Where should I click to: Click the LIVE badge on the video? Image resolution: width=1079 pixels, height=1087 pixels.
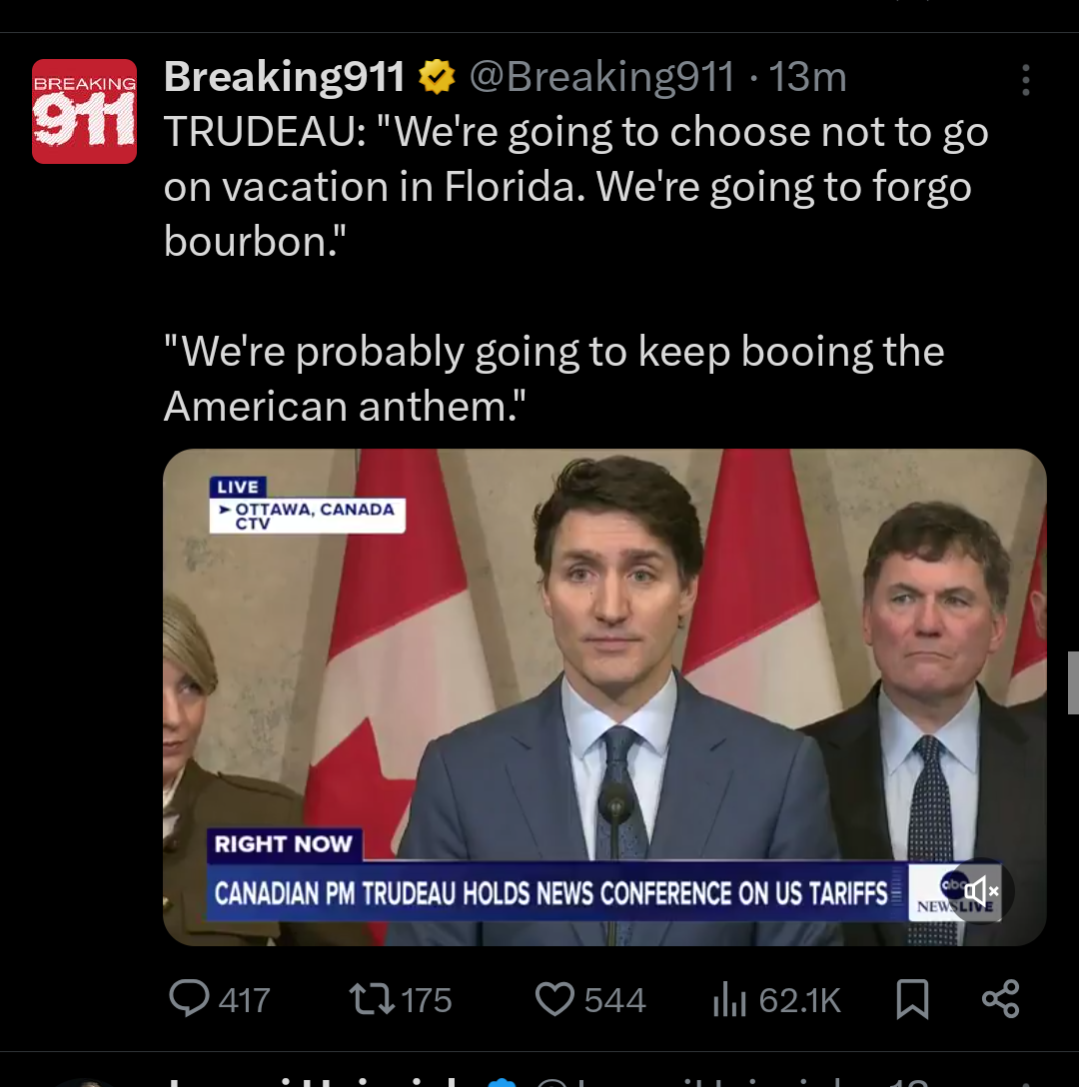pyautogui.click(x=237, y=486)
